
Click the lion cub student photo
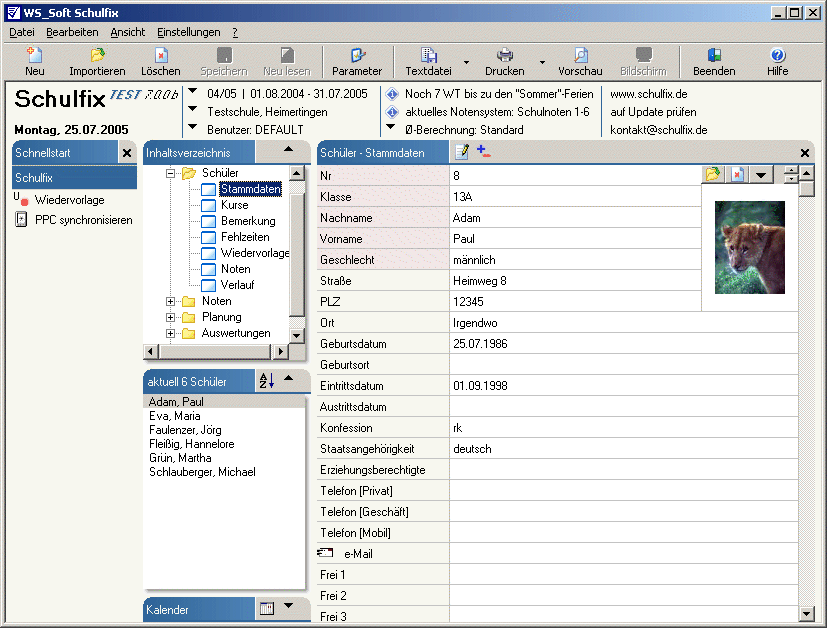click(749, 247)
